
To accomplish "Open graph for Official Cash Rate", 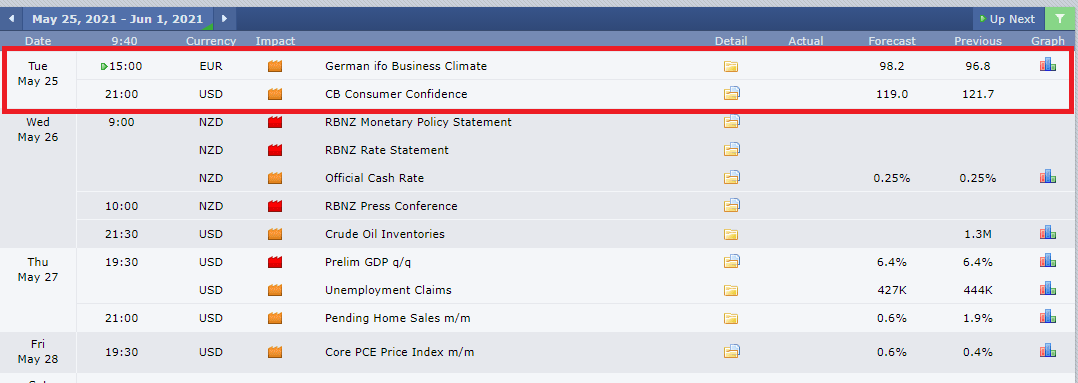I will (x=1047, y=177).
